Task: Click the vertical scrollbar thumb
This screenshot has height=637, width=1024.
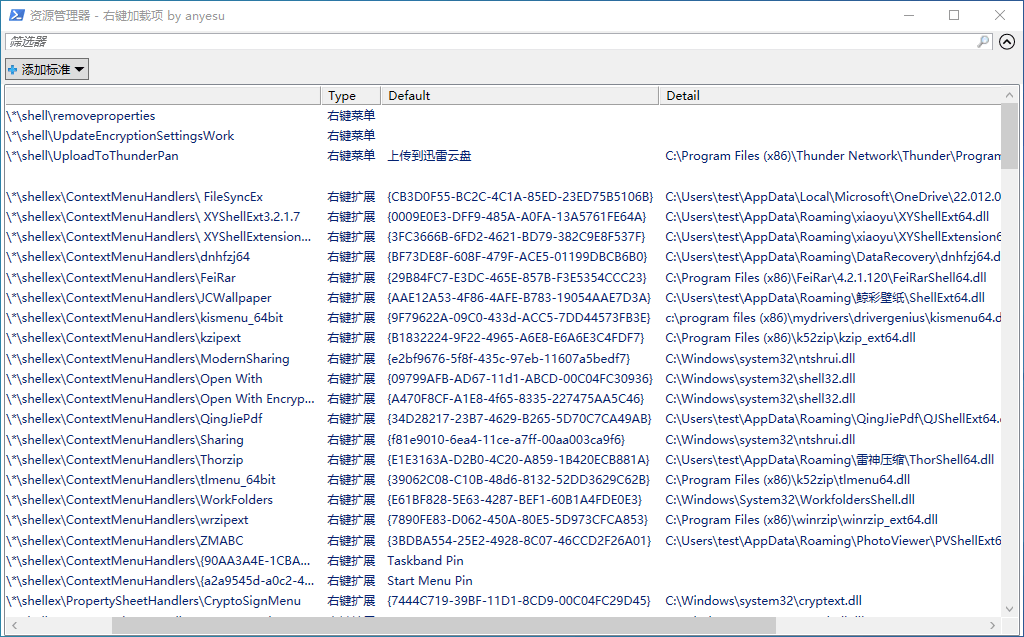Action: click(x=1010, y=136)
